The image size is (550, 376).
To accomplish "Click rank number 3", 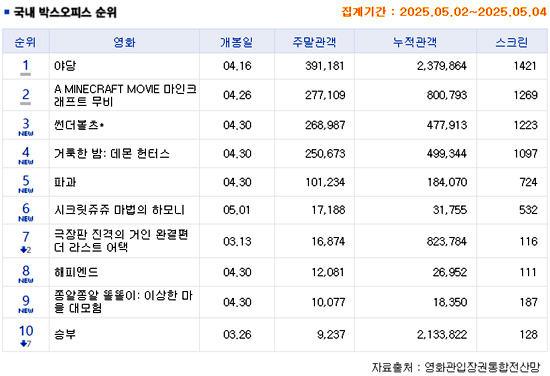I will 26,123.
